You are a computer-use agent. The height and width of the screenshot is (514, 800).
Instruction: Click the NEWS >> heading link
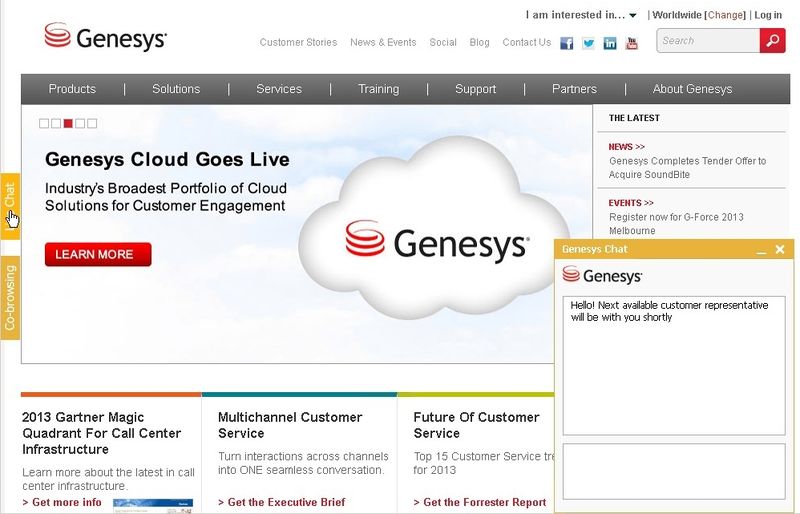[627, 146]
